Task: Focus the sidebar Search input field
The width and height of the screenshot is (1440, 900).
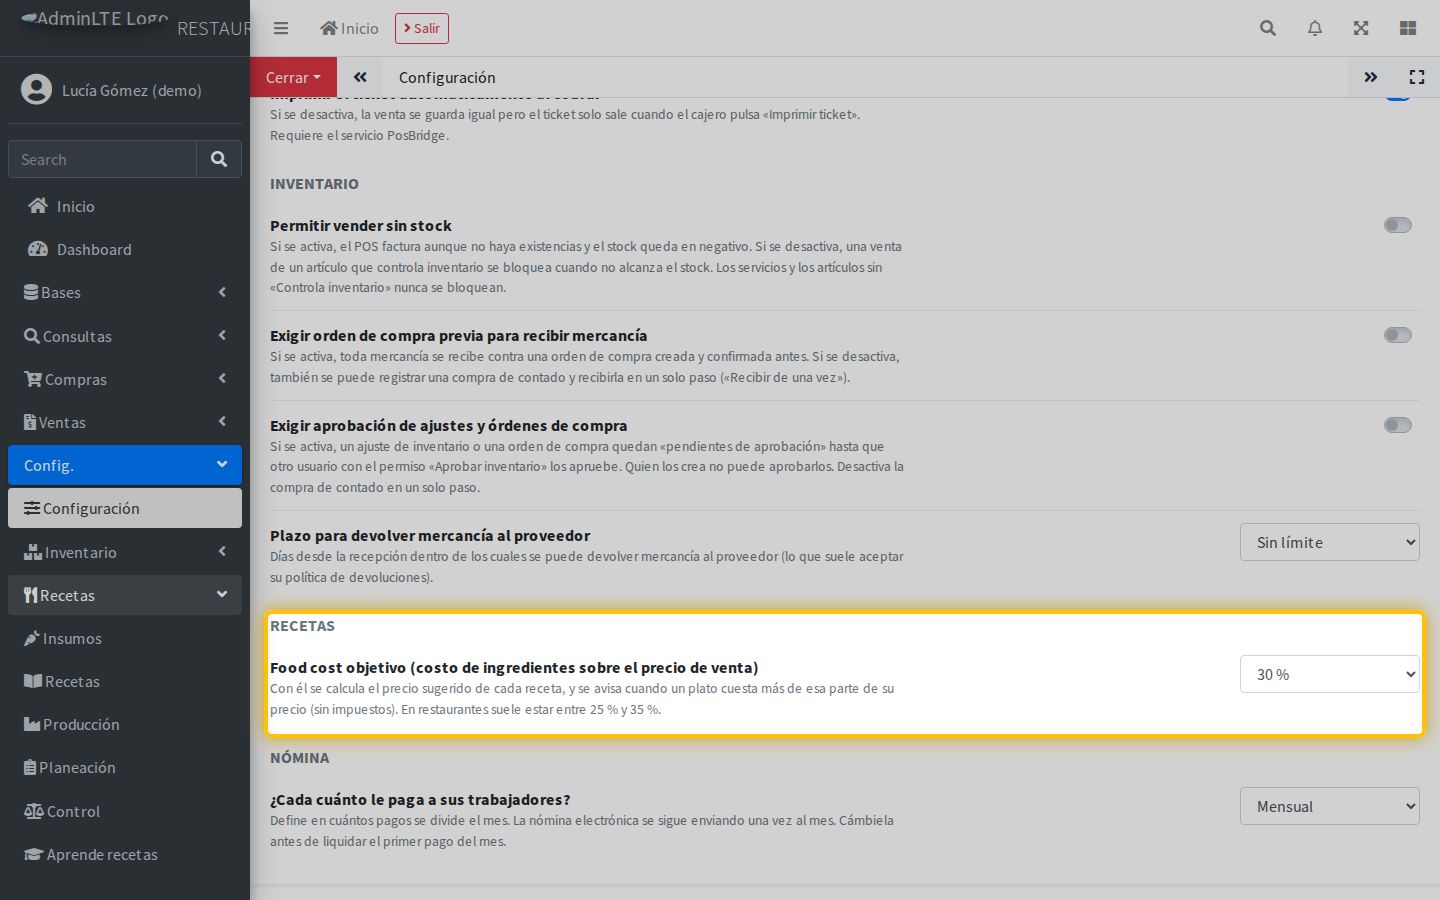Action: tap(102, 159)
